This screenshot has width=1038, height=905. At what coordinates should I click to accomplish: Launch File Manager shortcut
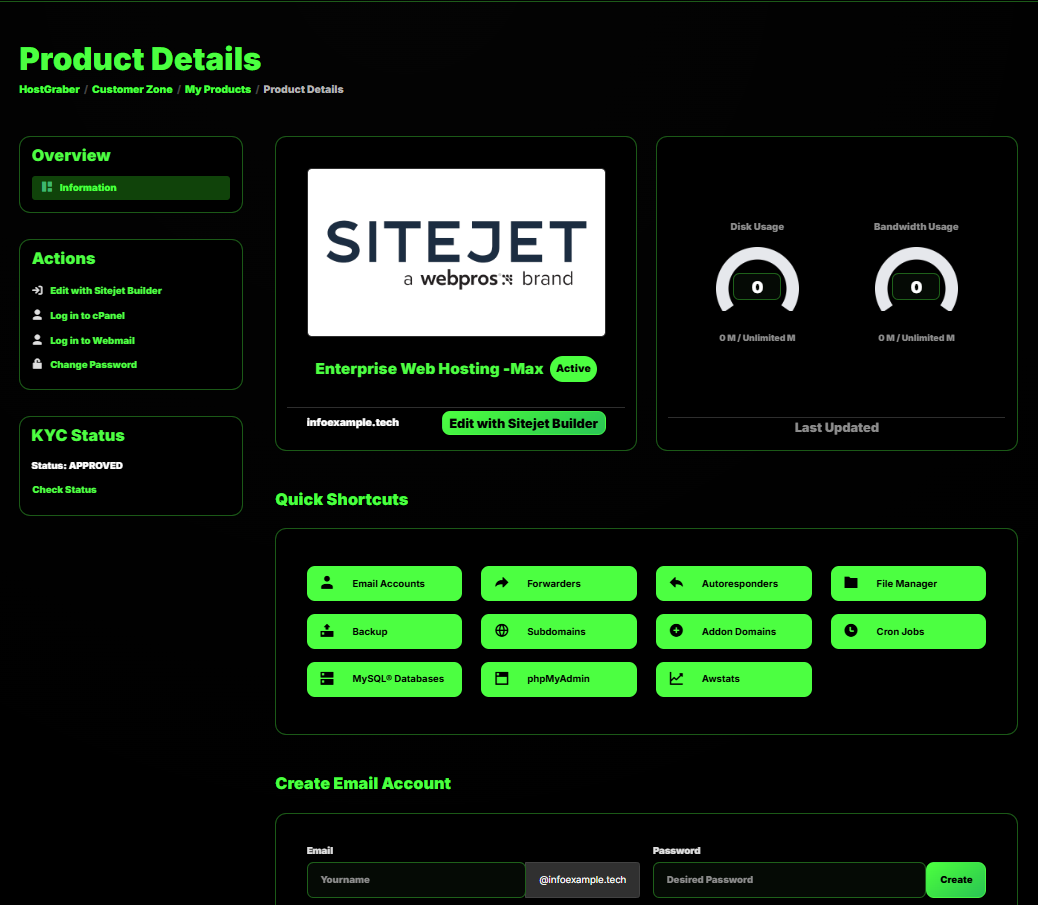pos(908,583)
